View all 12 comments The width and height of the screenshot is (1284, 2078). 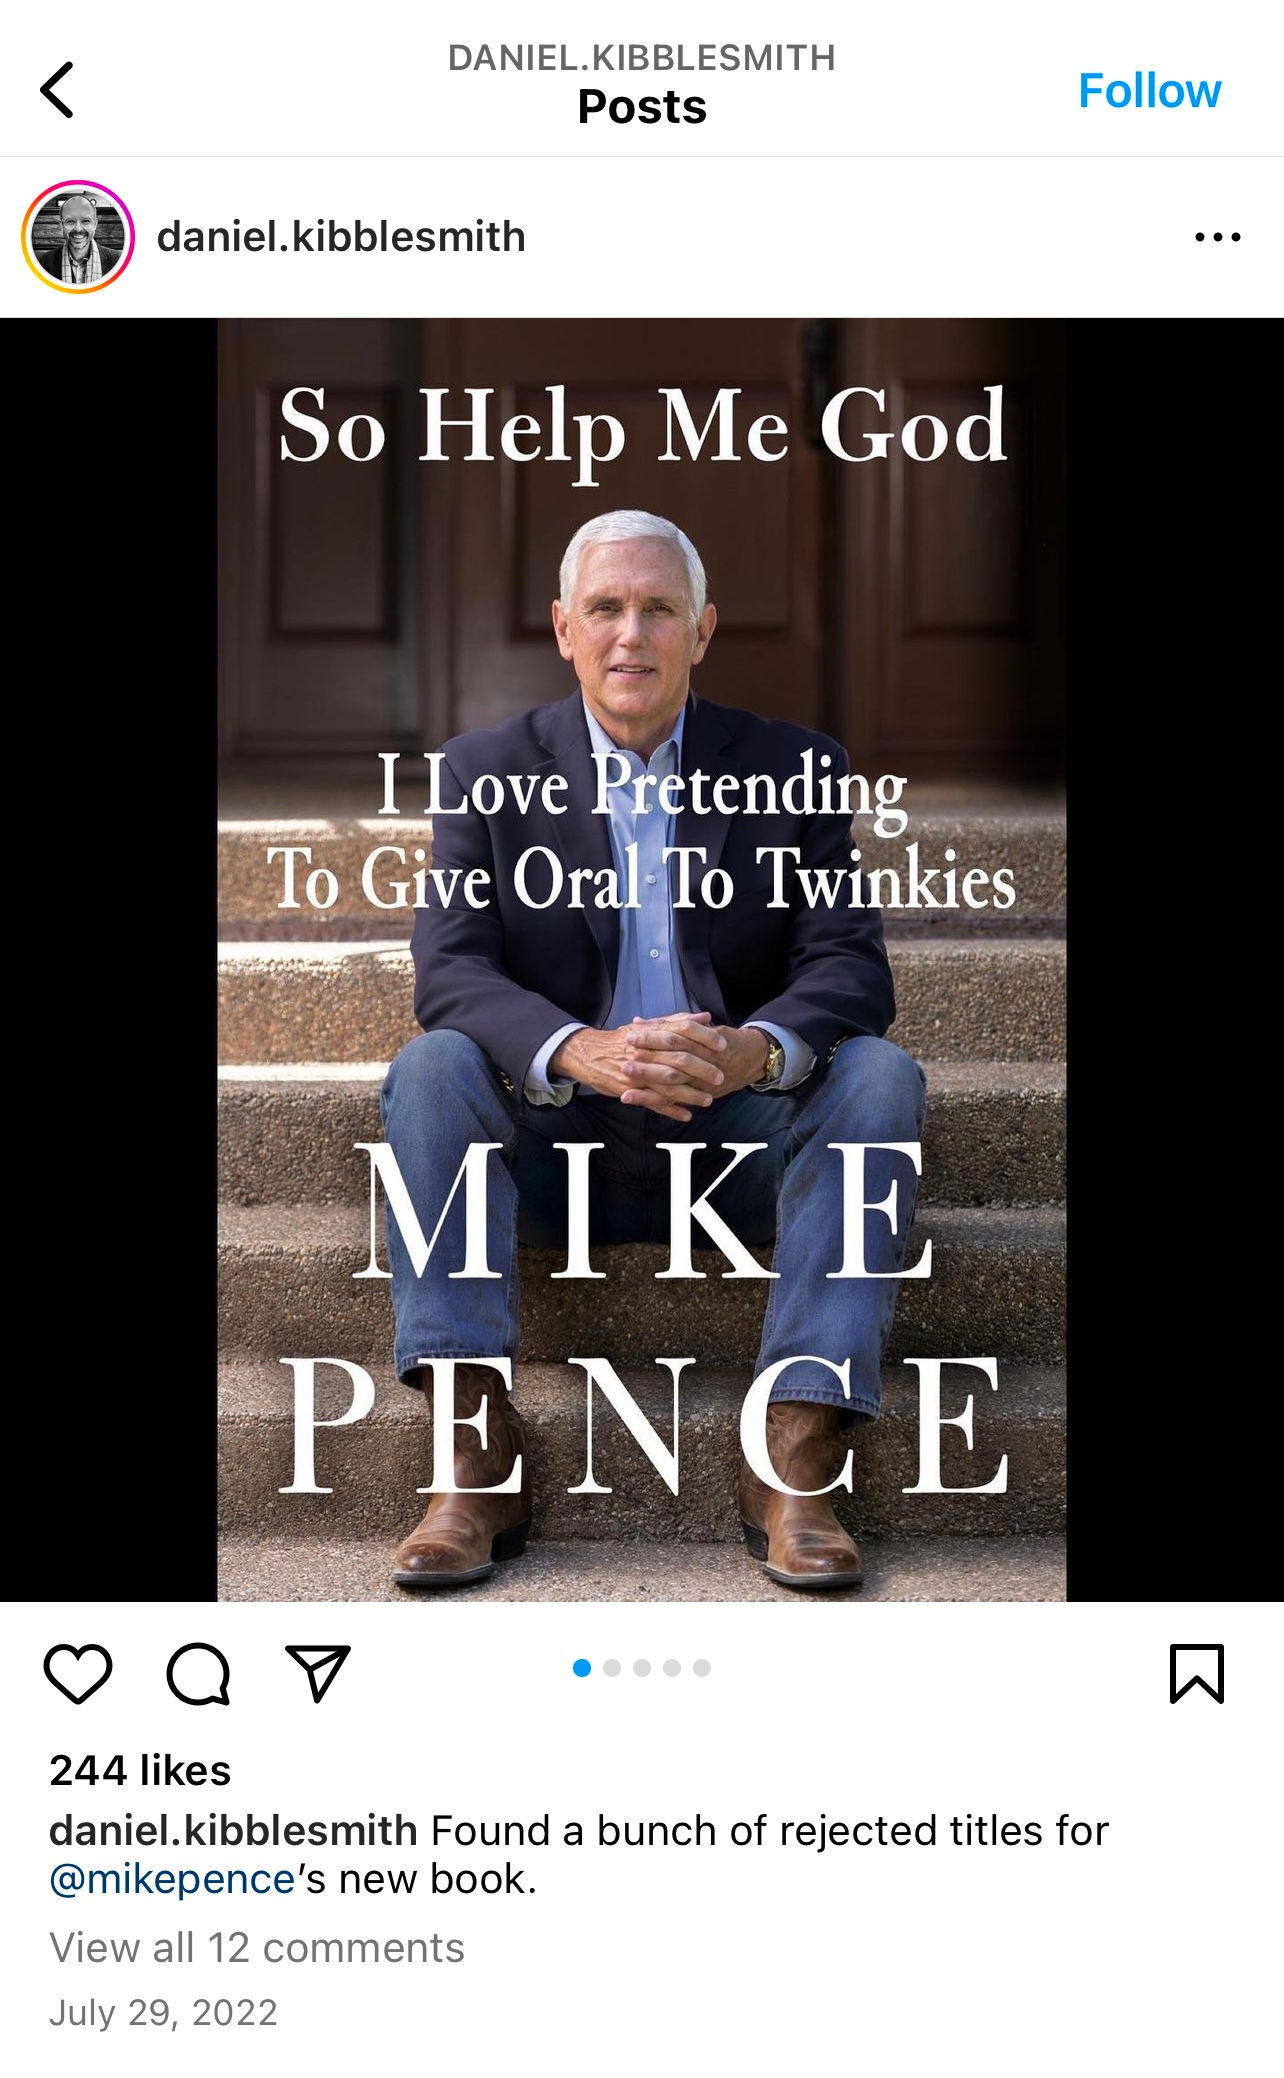257,1948
